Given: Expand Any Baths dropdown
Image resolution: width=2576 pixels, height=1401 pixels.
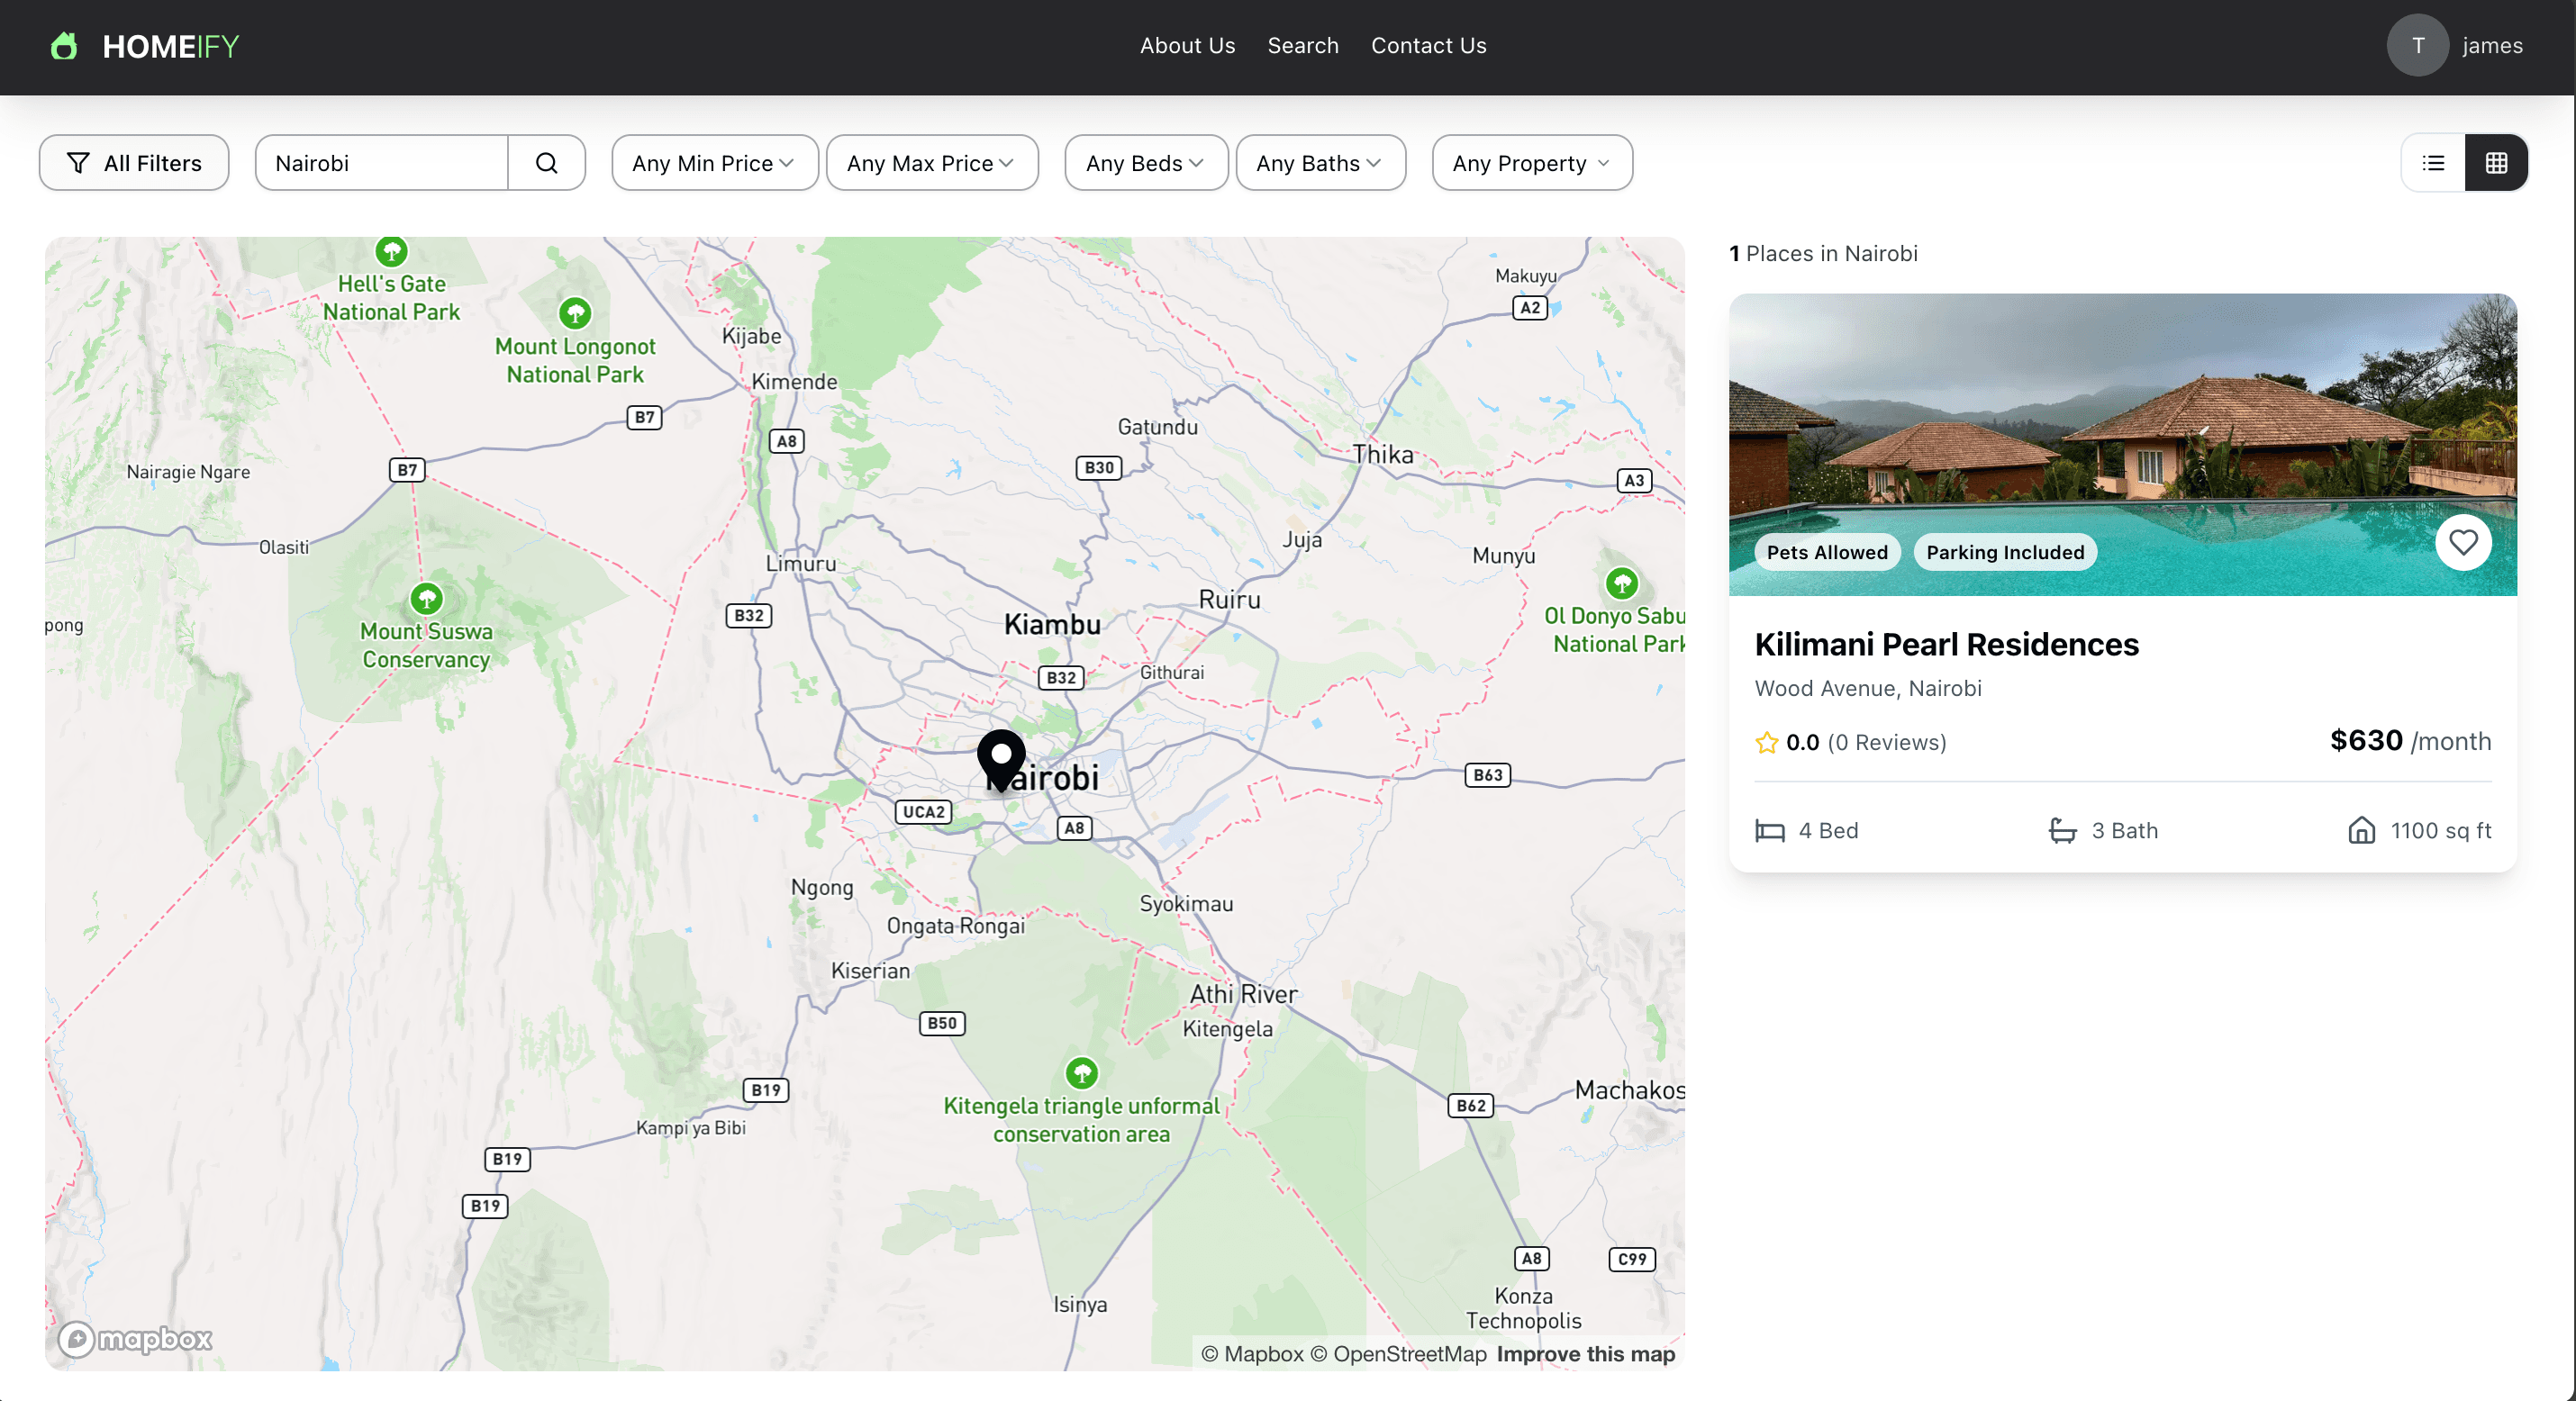Looking at the screenshot, I should tap(1320, 163).
